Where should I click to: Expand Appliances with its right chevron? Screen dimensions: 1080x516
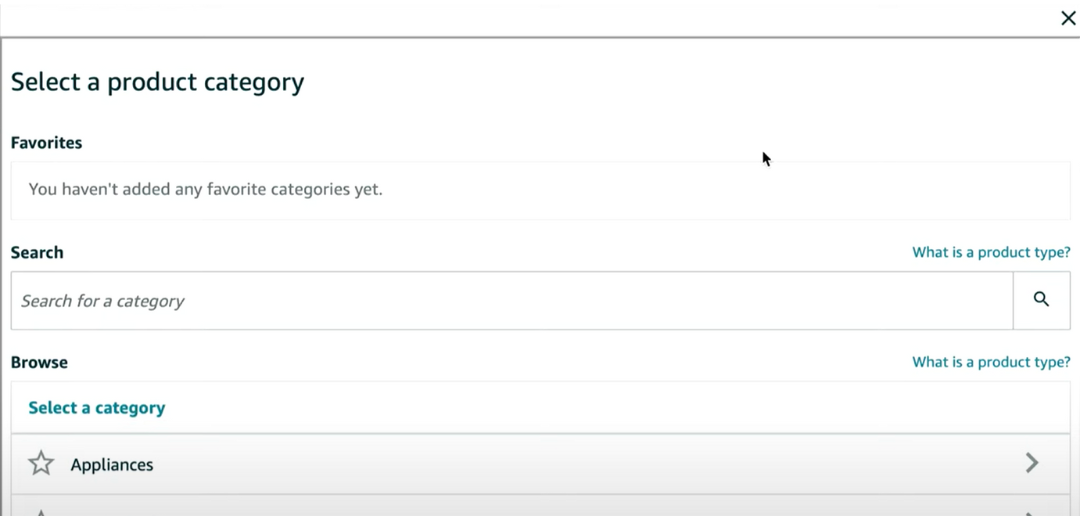click(1031, 463)
